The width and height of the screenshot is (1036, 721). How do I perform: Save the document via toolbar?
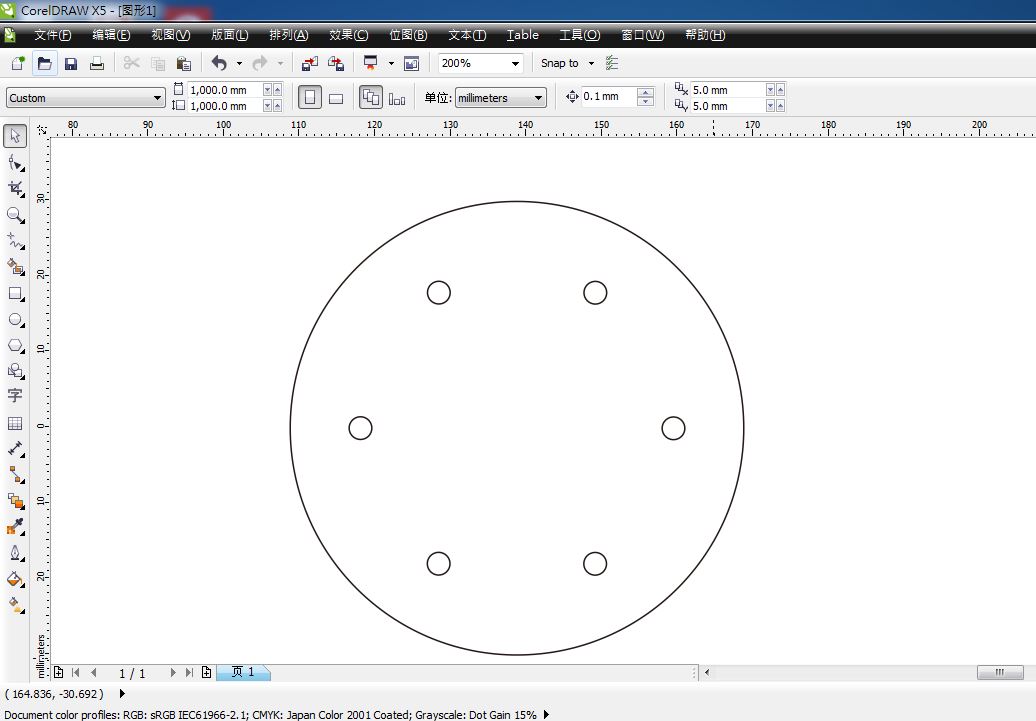click(x=70, y=62)
